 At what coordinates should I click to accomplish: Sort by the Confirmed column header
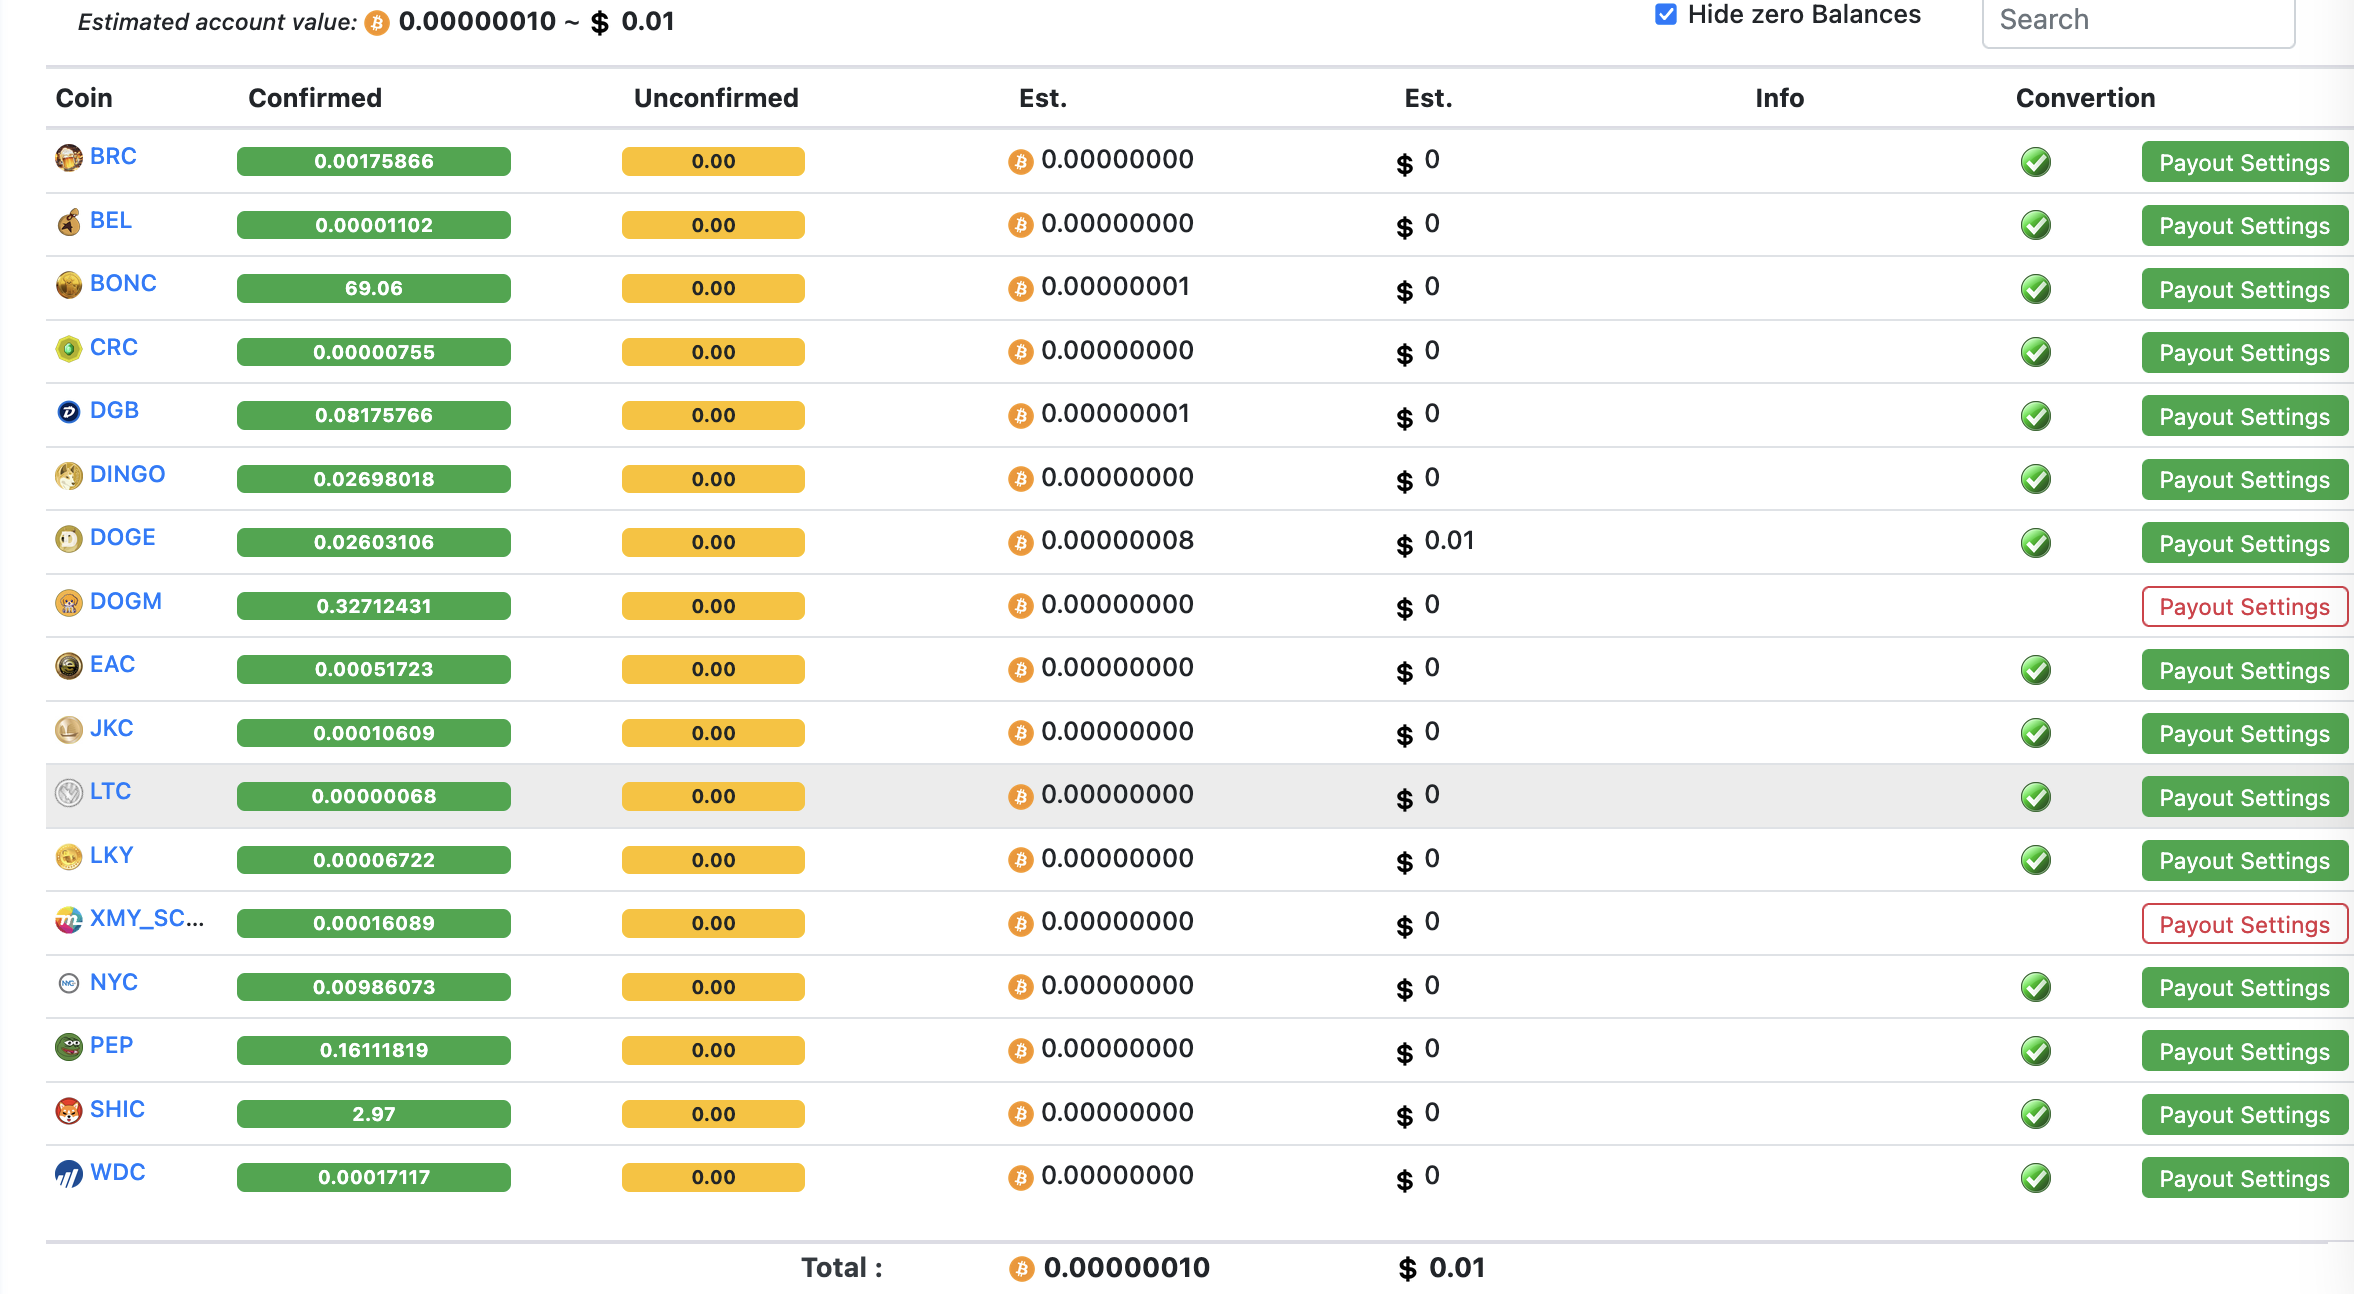(315, 98)
